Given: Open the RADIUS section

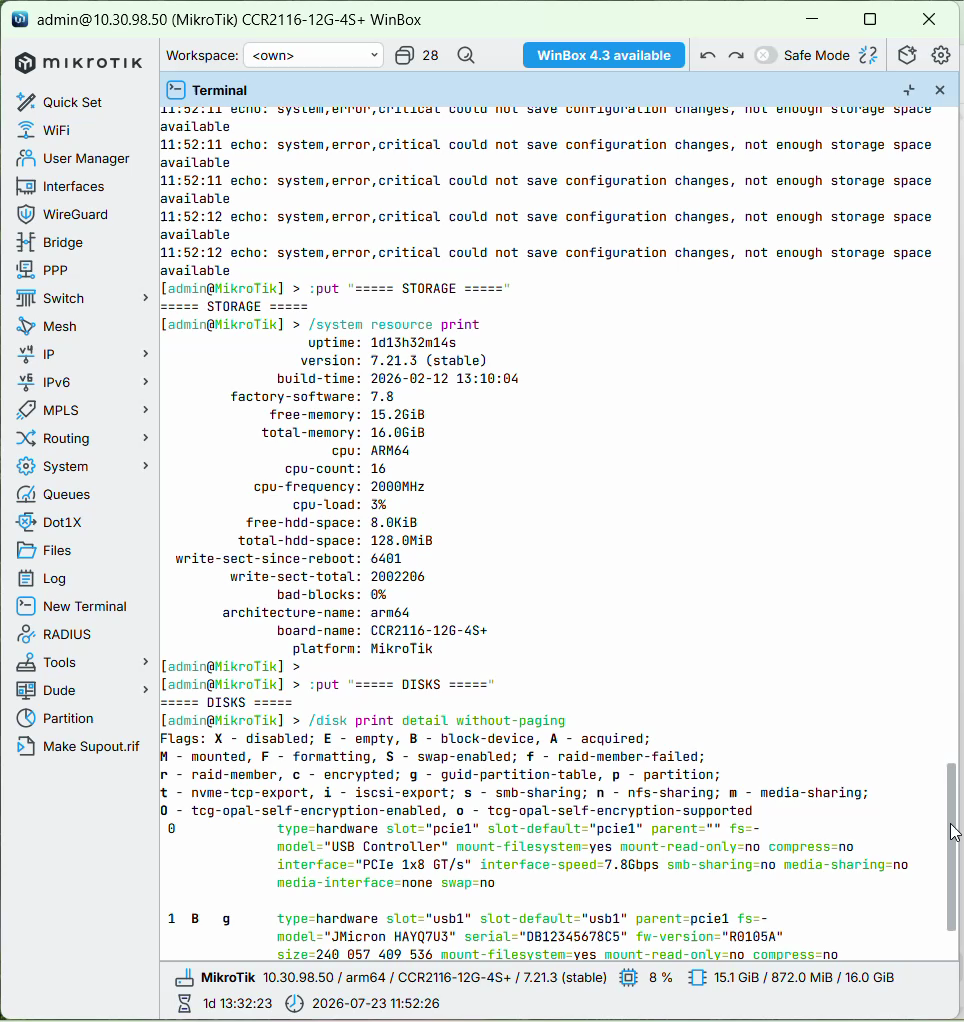Looking at the screenshot, I should point(66,635).
